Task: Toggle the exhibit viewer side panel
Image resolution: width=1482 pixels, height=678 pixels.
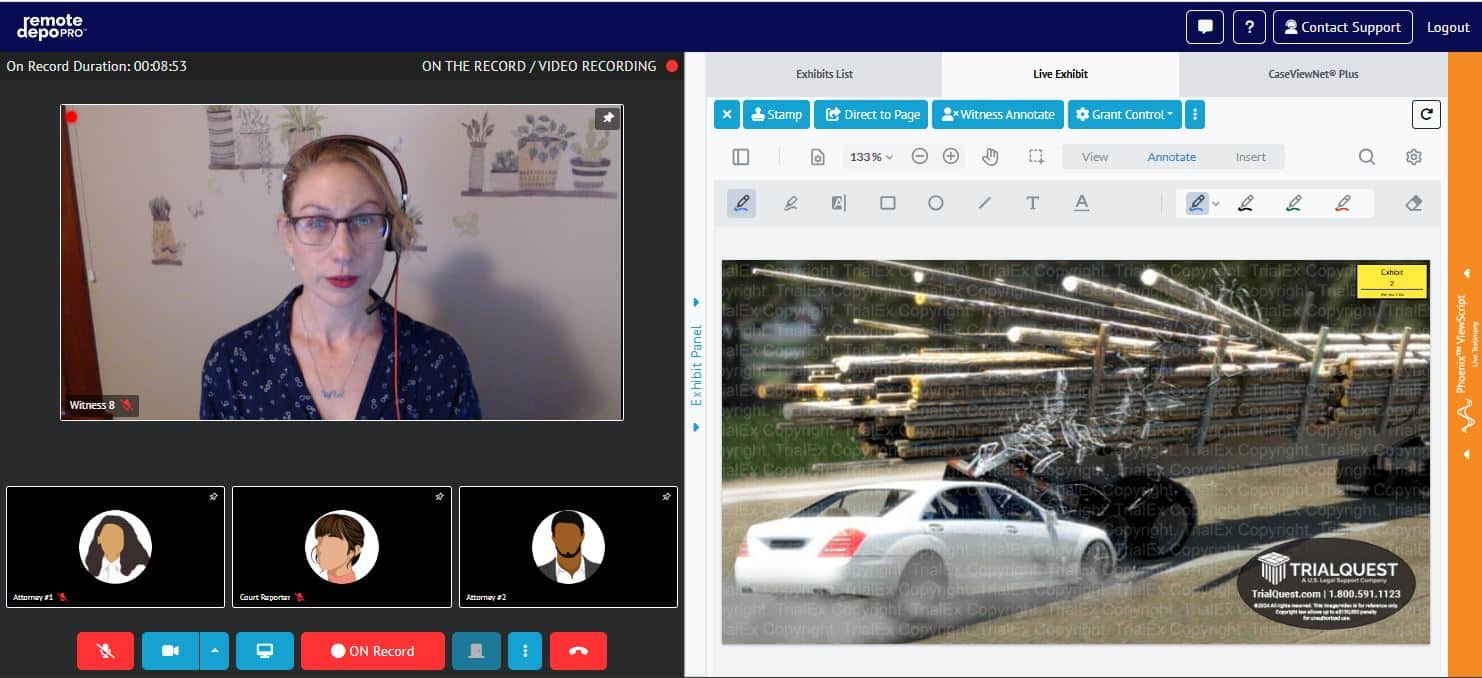Action: [741, 157]
